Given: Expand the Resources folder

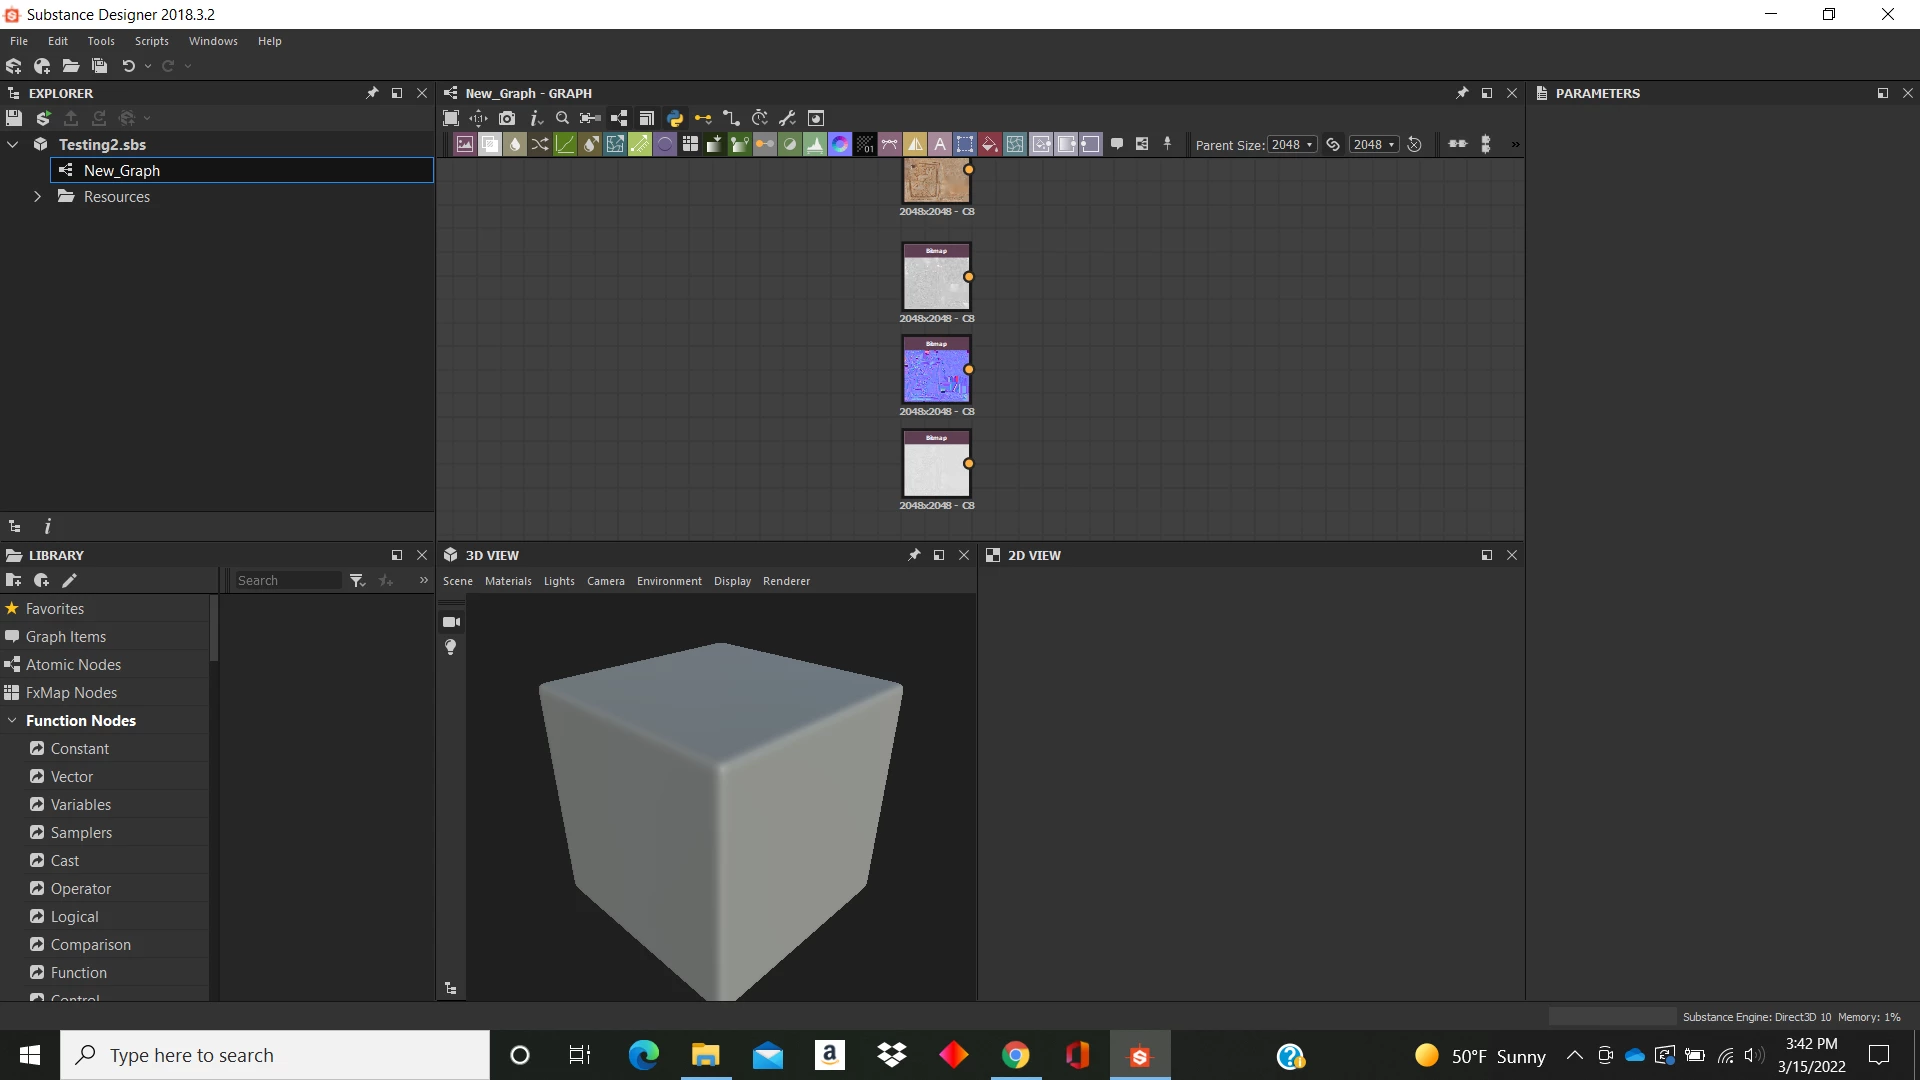Looking at the screenshot, I should [37, 197].
